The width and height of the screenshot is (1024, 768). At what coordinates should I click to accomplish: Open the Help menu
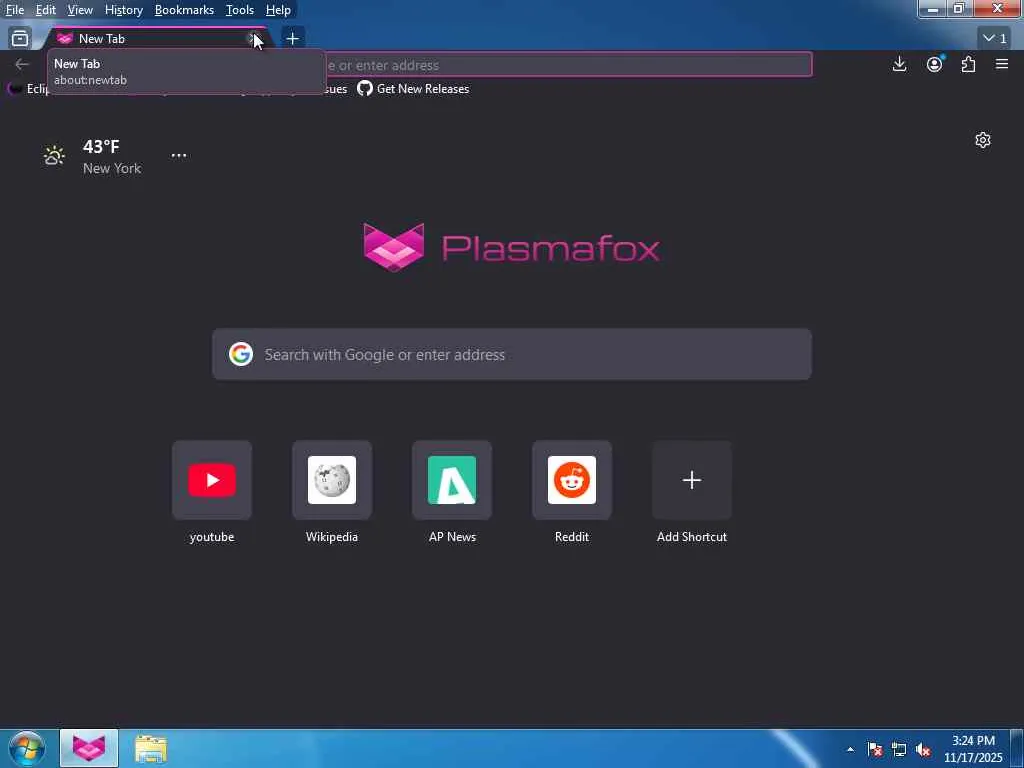[278, 10]
